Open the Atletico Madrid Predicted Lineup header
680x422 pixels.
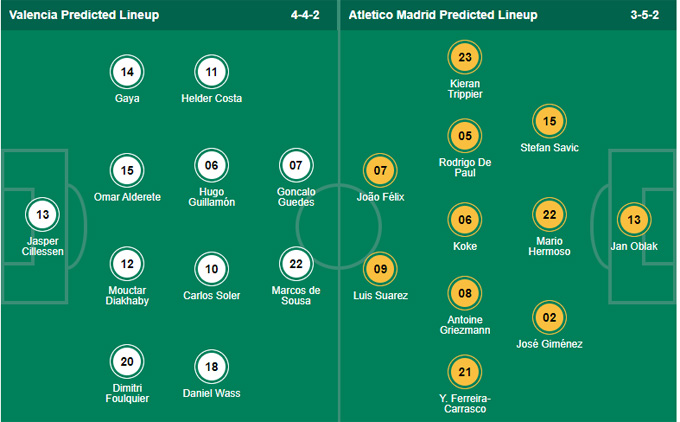point(443,15)
